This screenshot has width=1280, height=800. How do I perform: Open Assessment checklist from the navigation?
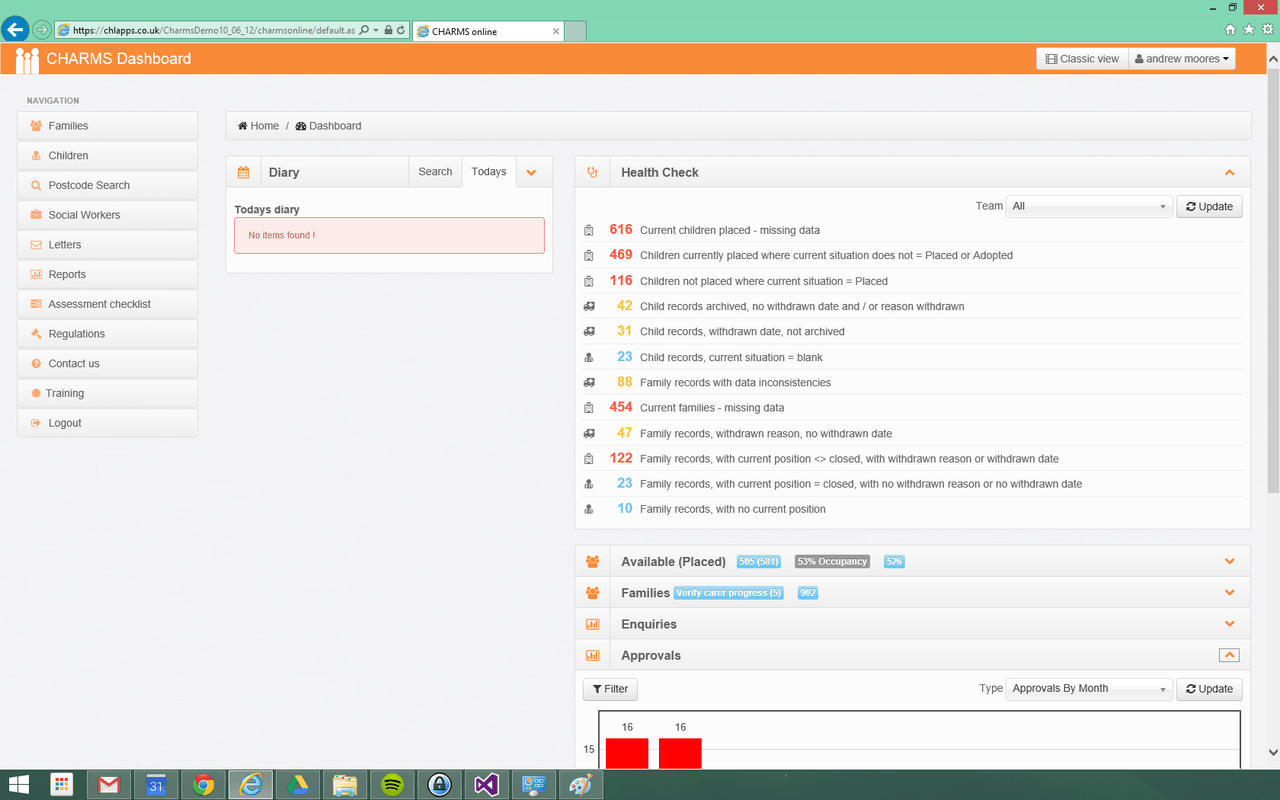(x=107, y=304)
